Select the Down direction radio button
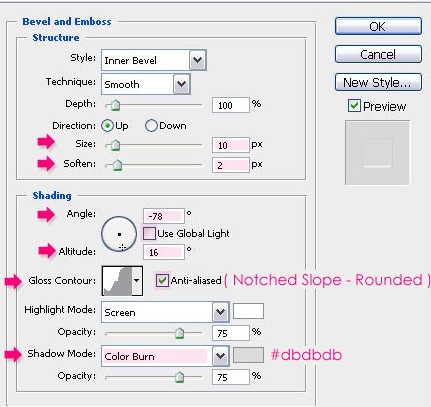 pyautogui.click(x=151, y=126)
